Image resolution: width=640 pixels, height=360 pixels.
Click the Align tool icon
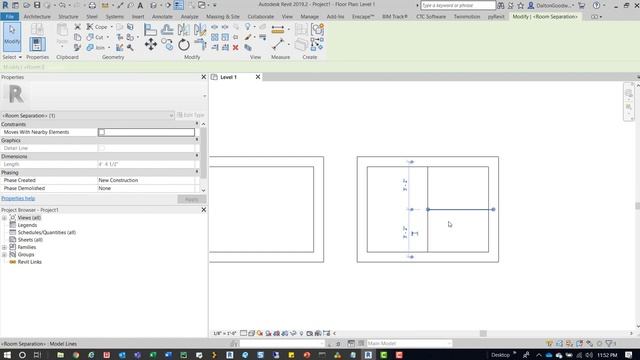click(151, 29)
